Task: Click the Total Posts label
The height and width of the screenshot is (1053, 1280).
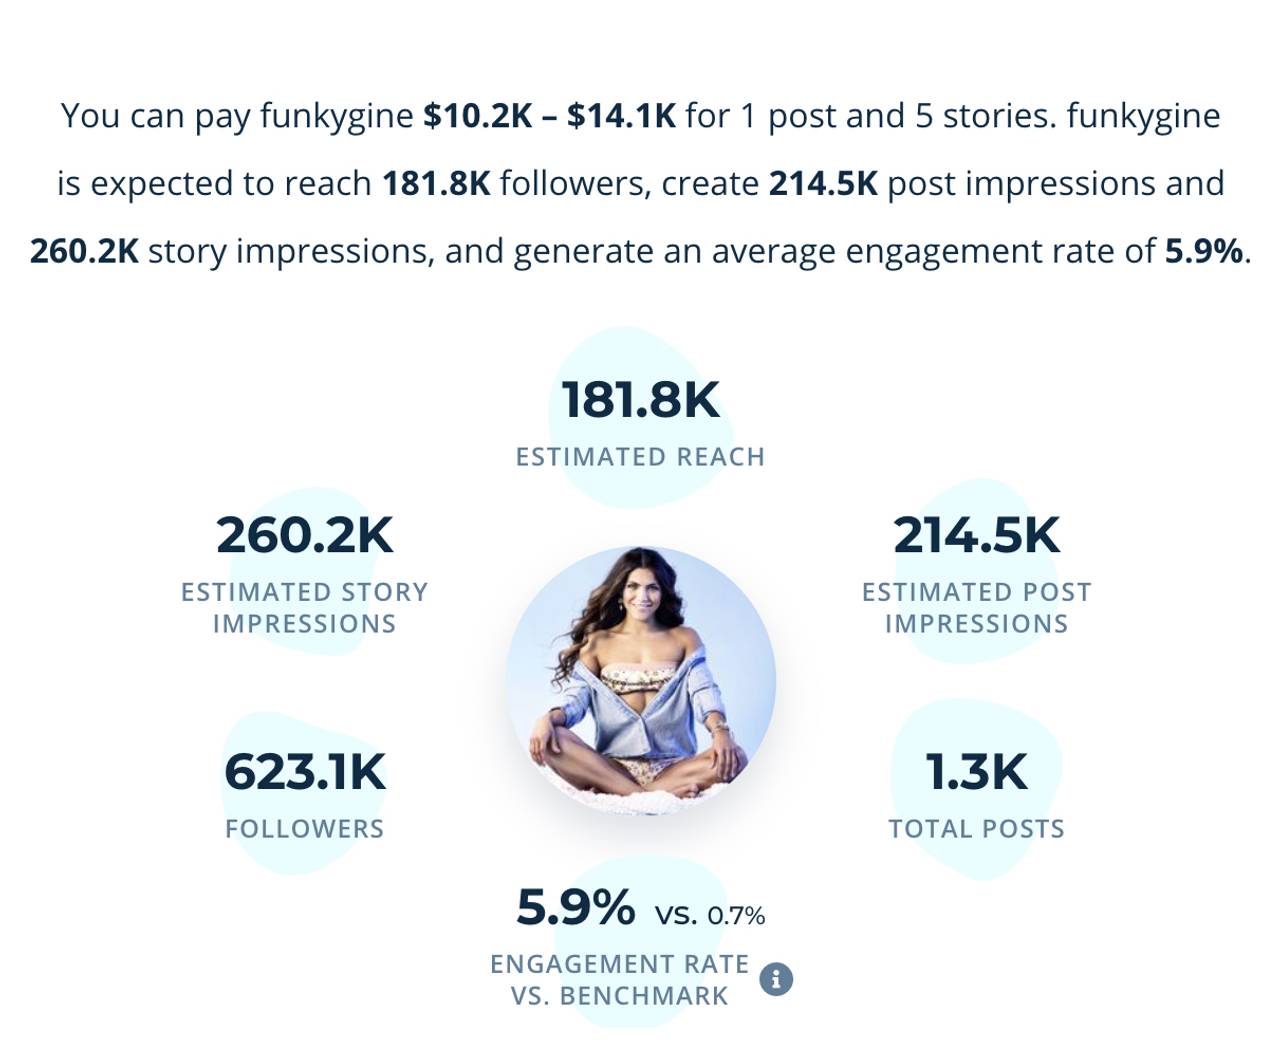Action: pos(977,829)
